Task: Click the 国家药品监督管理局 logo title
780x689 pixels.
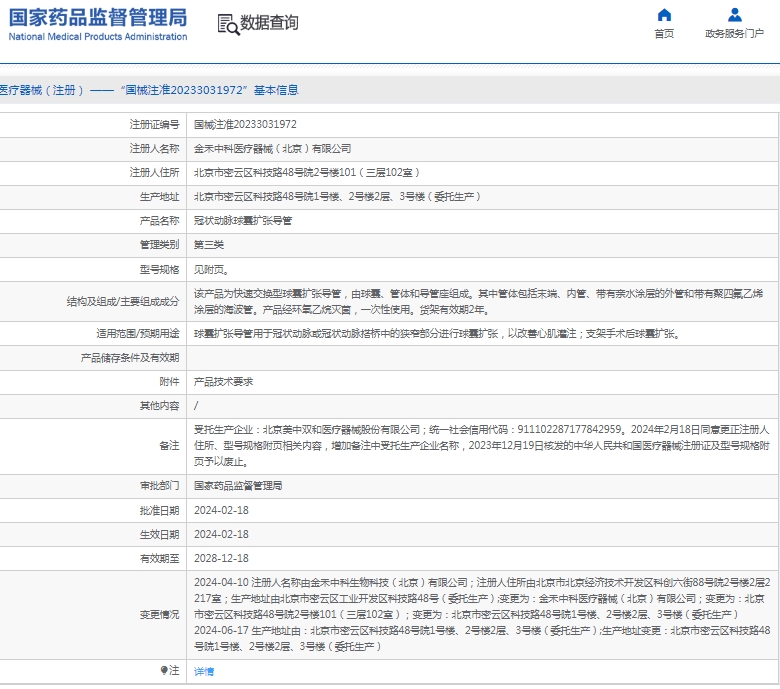Action: 98,17
